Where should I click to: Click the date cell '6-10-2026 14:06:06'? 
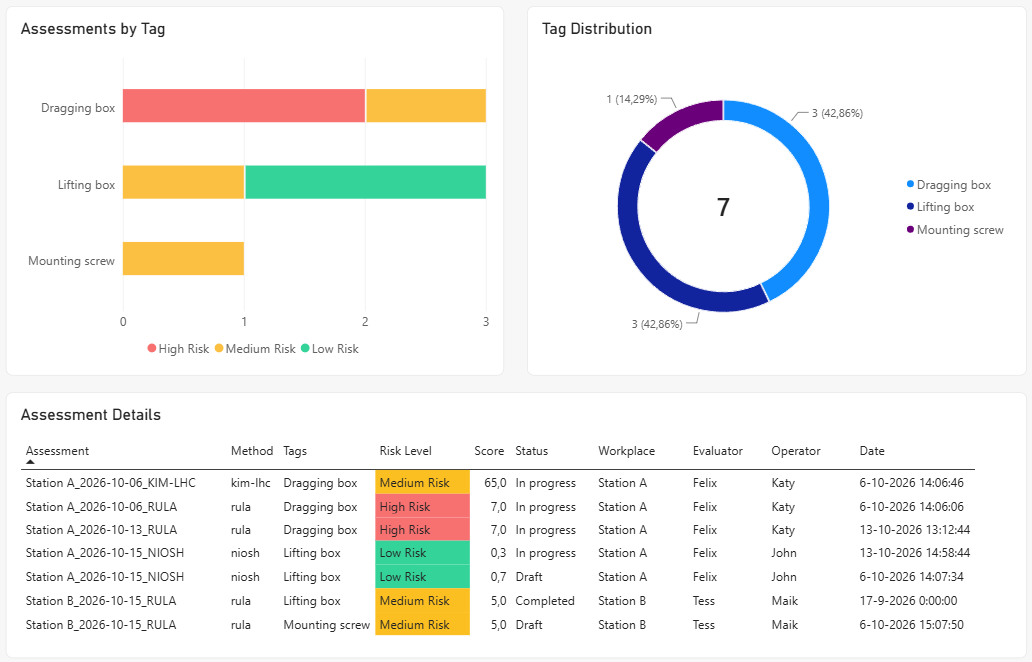912,507
